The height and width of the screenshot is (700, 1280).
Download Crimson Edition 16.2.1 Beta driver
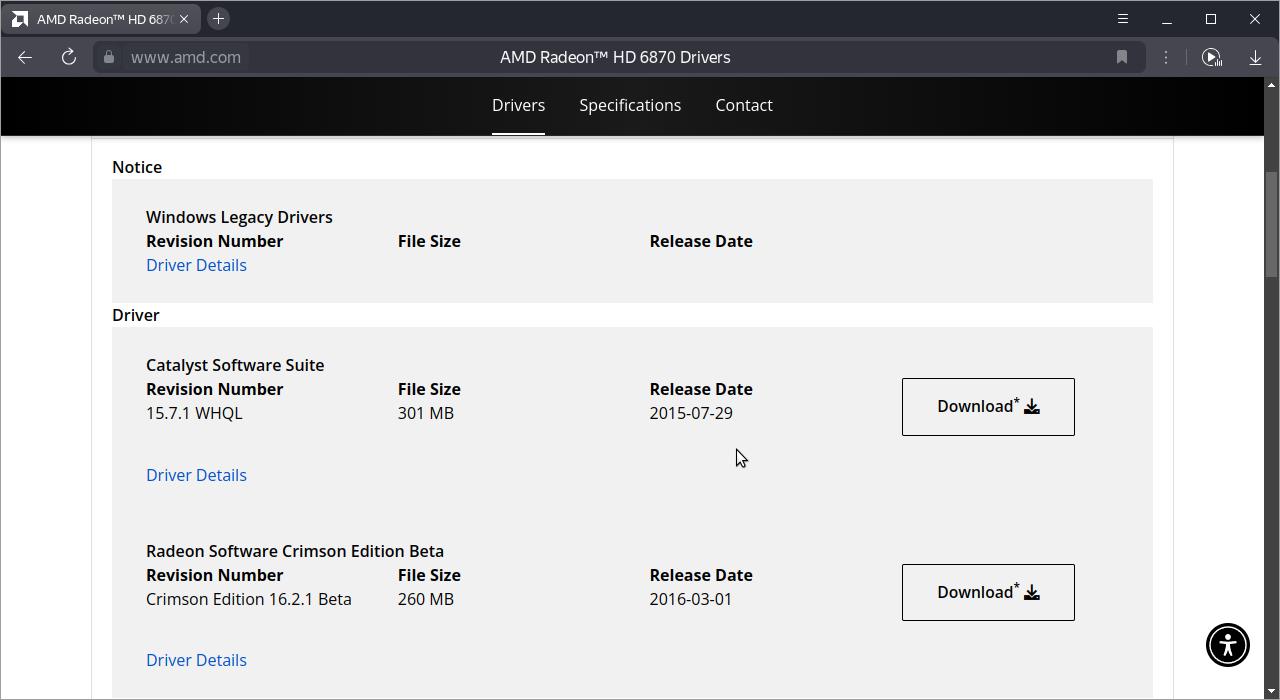click(x=988, y=592)
